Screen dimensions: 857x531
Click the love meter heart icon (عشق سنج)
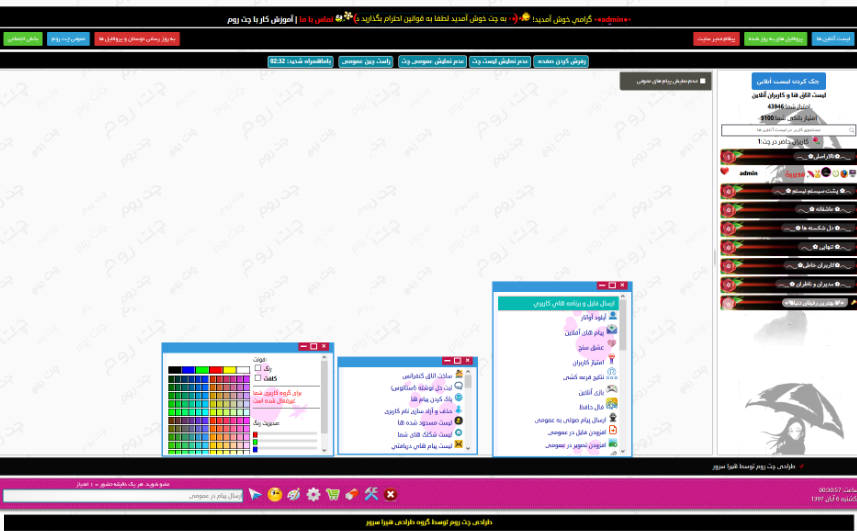pos(612,345)
